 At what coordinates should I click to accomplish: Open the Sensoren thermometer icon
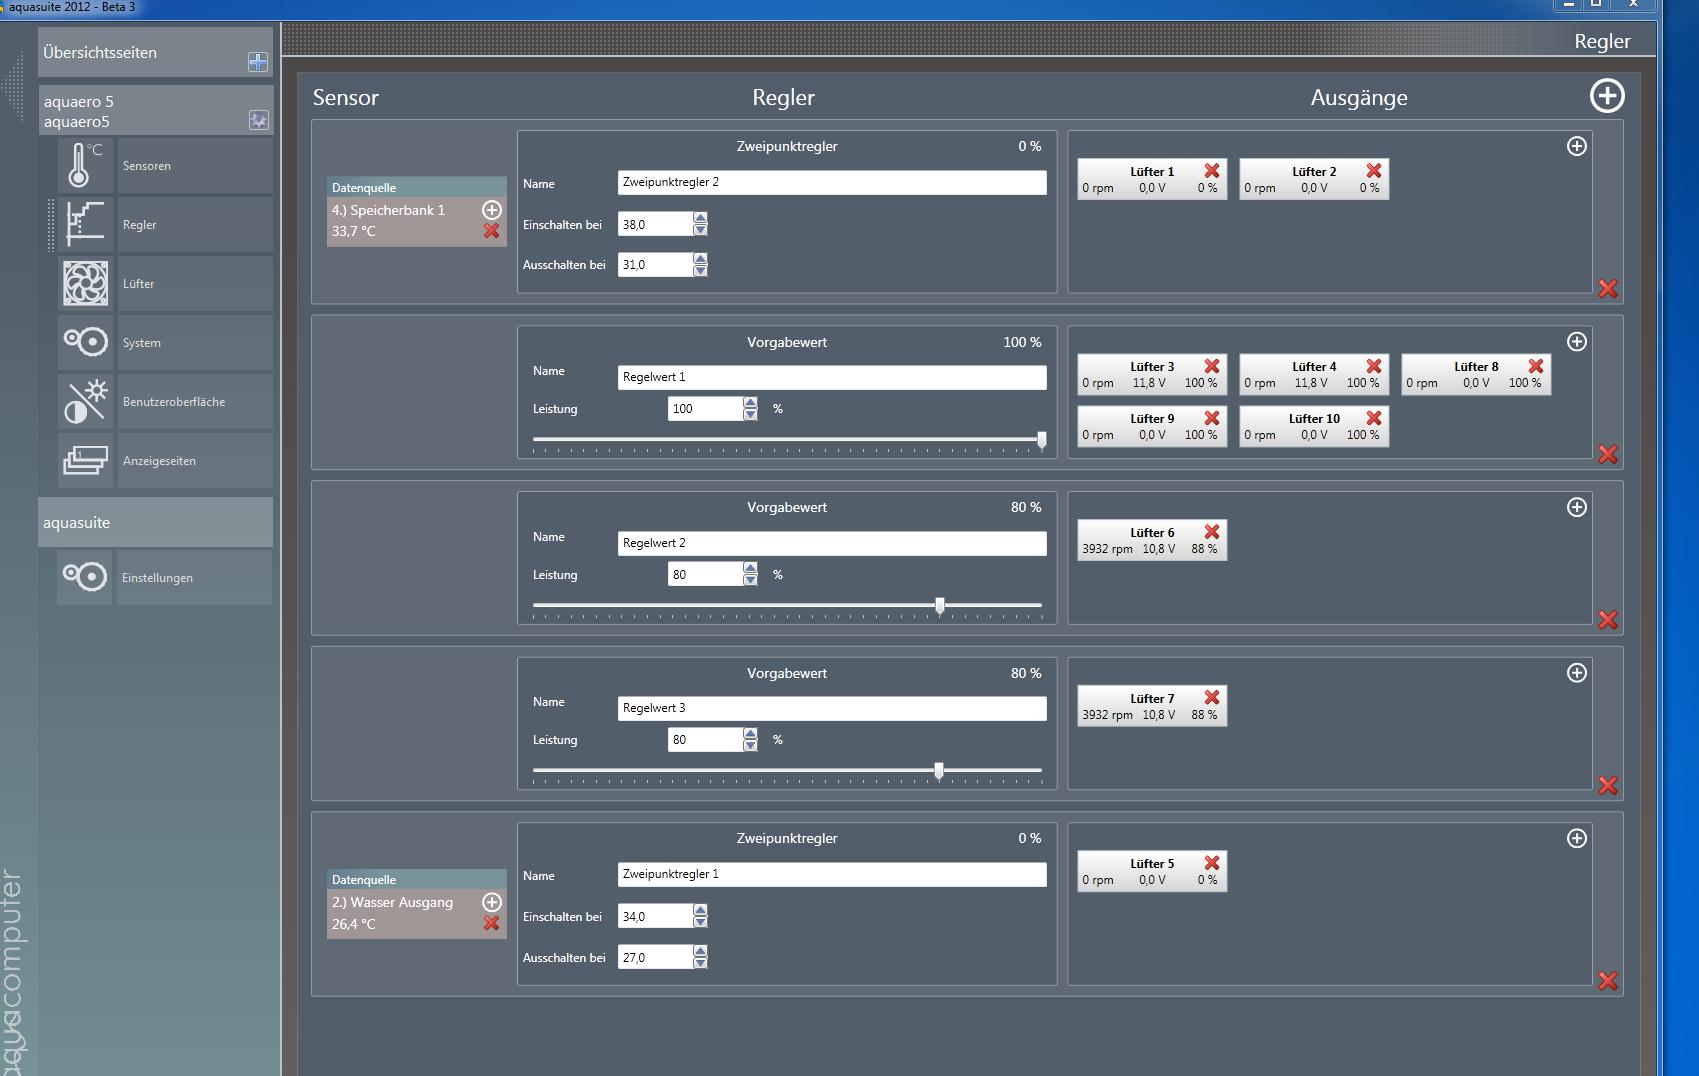click(x=85, y=166)
